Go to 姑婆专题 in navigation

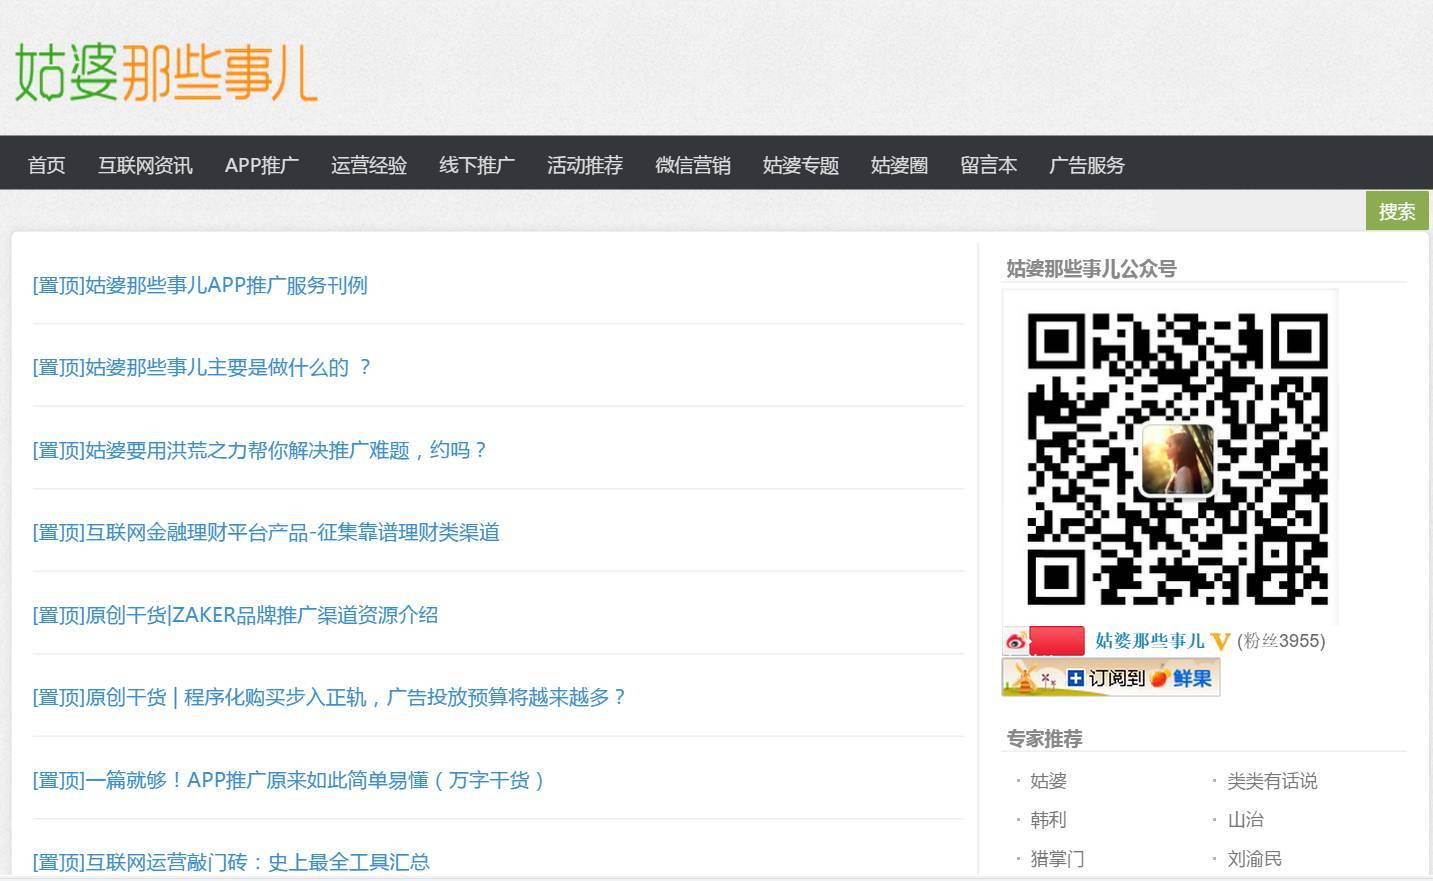801,165
